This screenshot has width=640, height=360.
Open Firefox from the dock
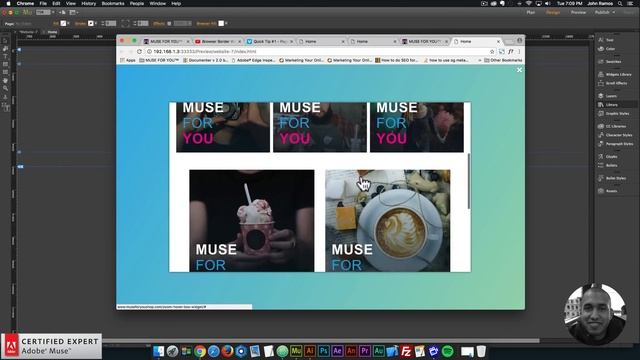coord(227,351)
